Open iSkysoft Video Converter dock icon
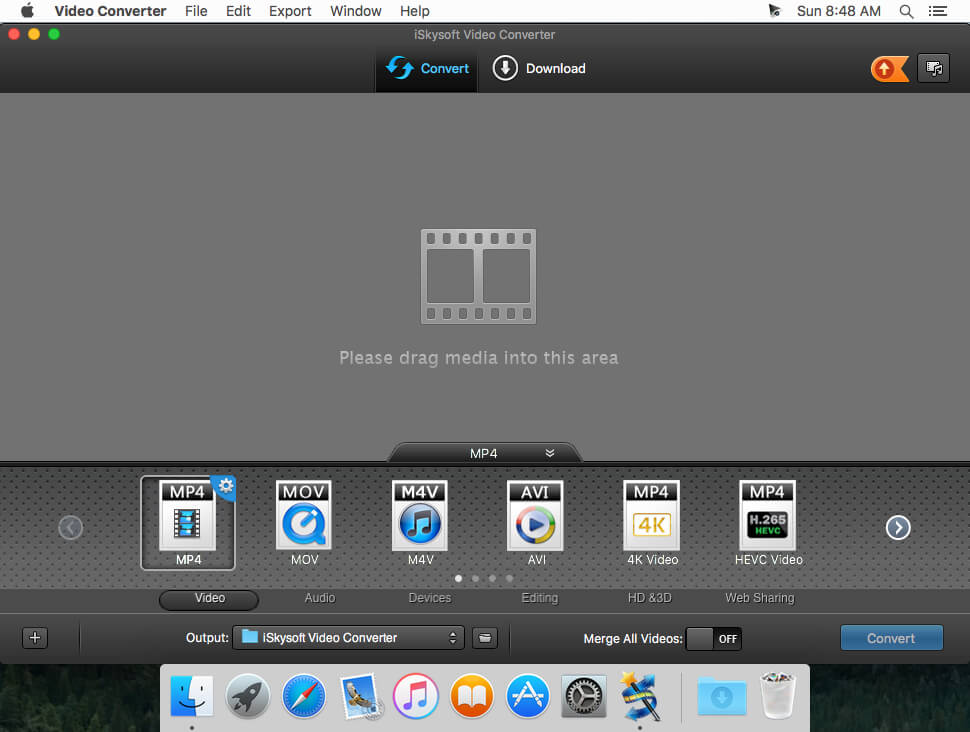This screenshot has height=732, width=970. [x=641, y=696]
